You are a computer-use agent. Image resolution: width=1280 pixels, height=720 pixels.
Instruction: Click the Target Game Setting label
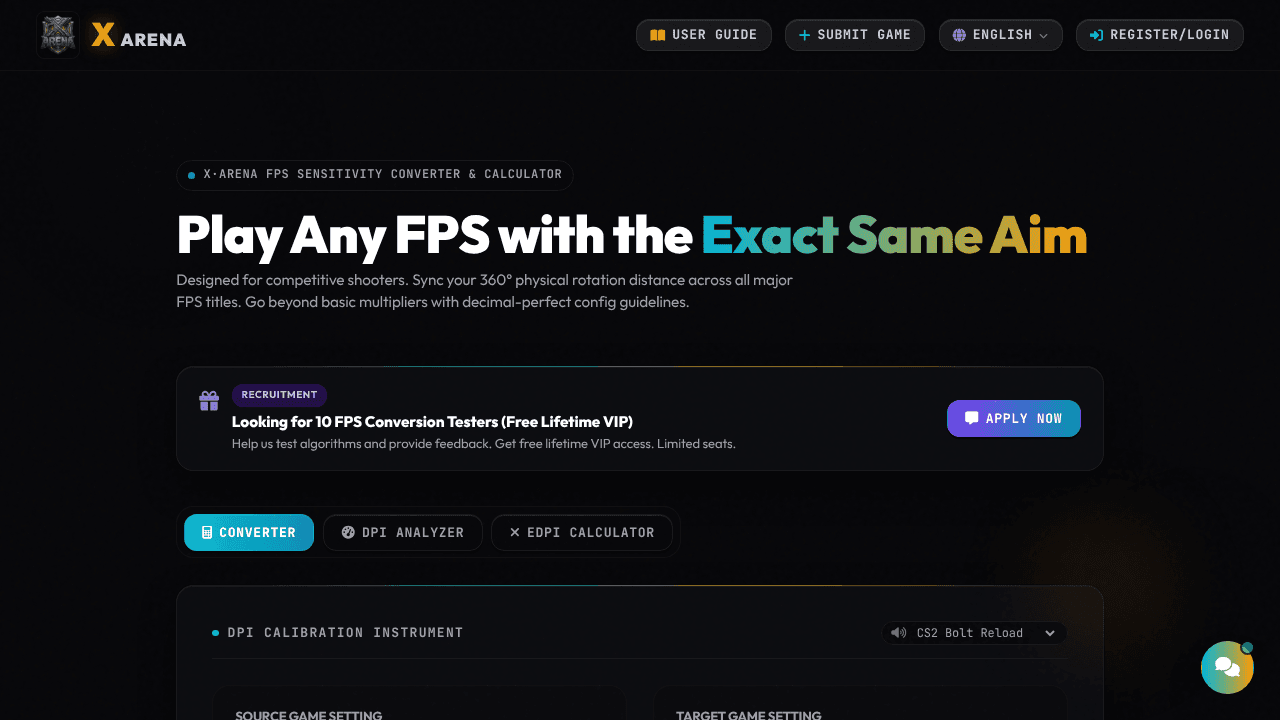point(749,714)
